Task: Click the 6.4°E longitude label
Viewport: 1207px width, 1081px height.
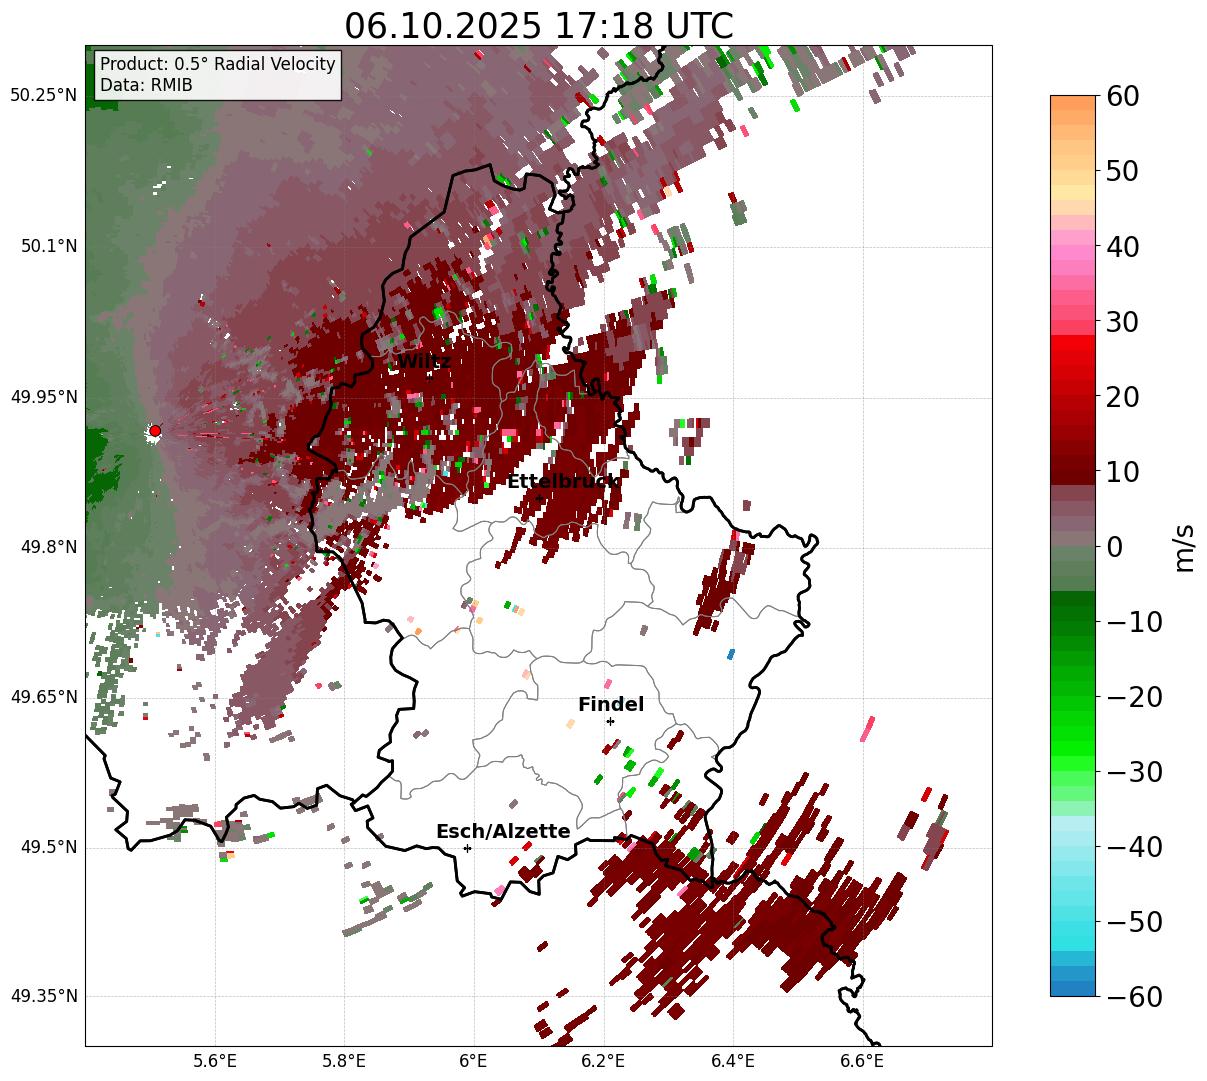Action: [732, 1060]
